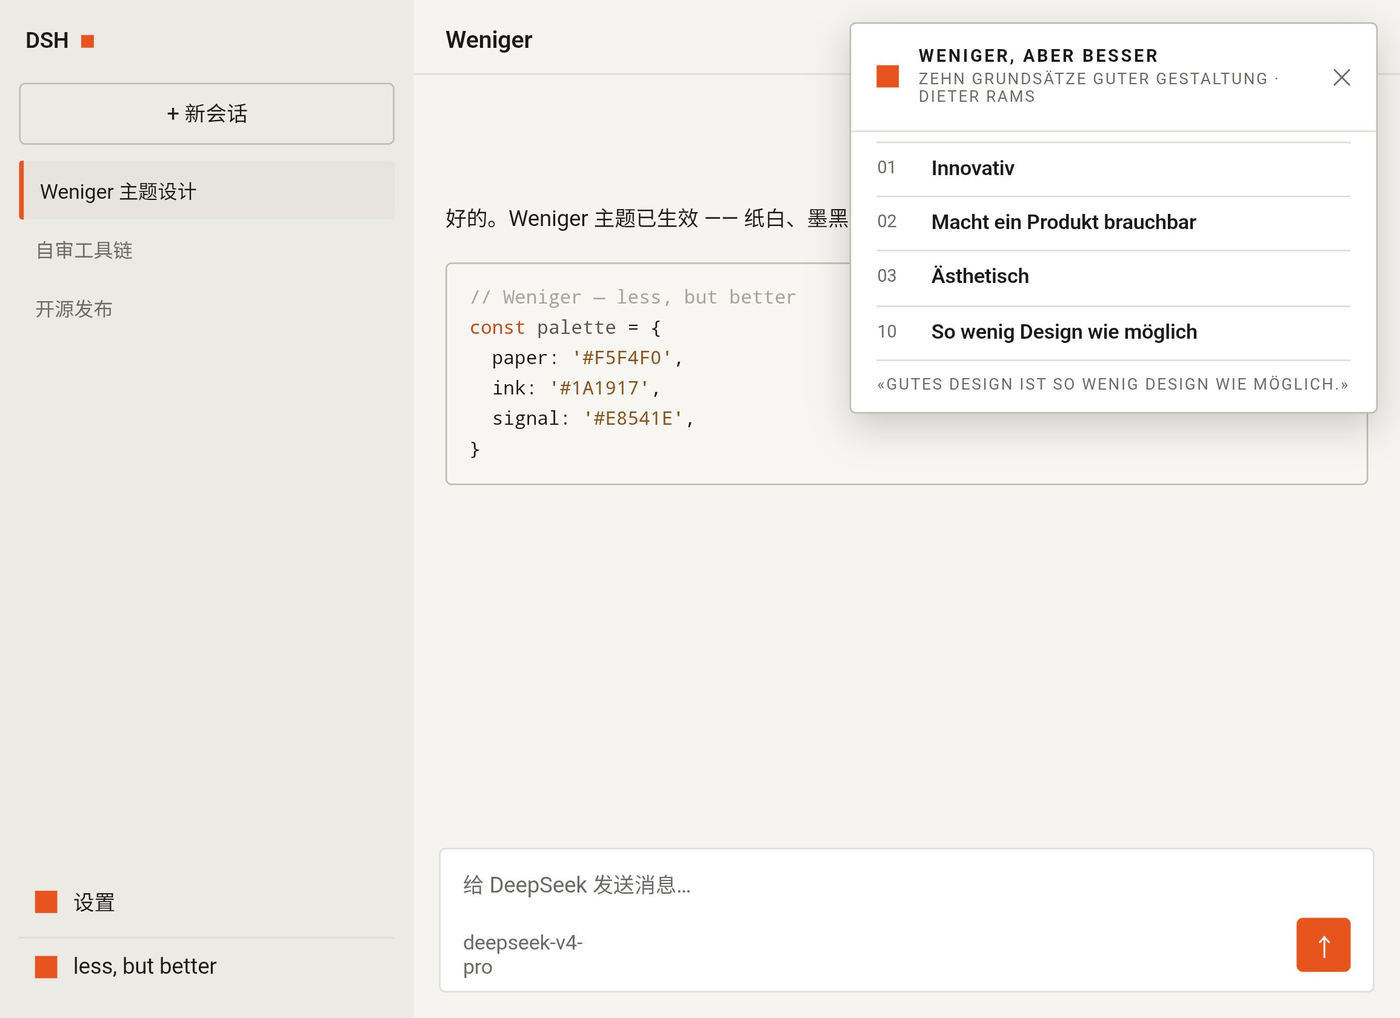The height and width of the screenshot is (1018, 1400).
Task: Click the orange square icon beside 设置
Action: pos(46,902)
